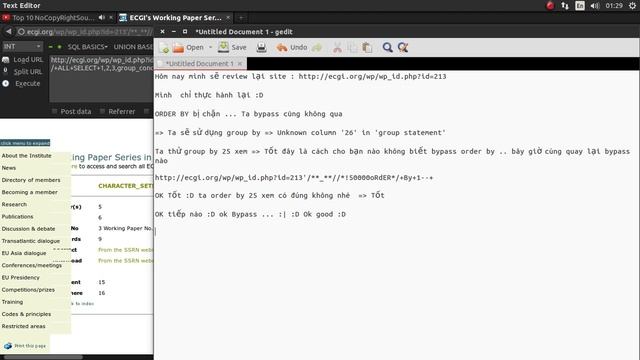
Task: Save the untitled gedit document
Action: click(x=232, y=48)
